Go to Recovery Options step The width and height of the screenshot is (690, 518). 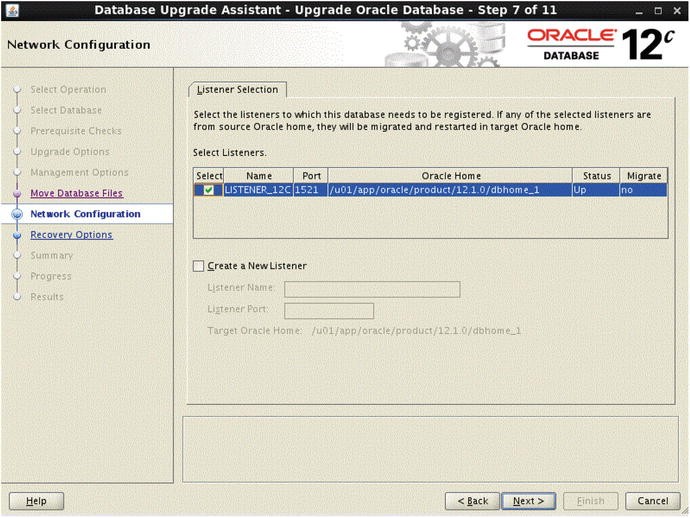coord(71,235)
